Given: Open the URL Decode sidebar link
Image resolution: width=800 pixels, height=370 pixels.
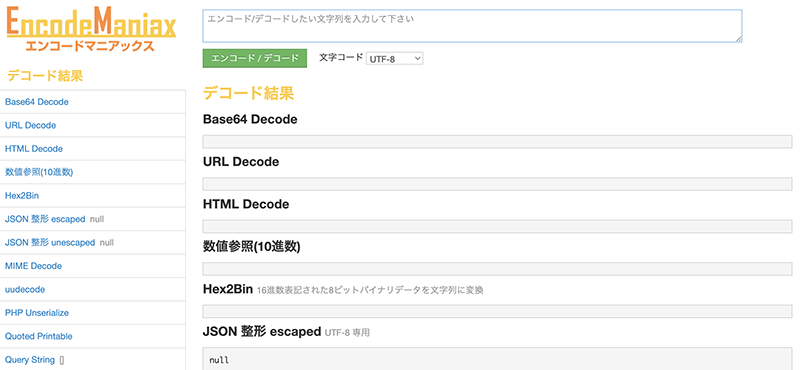Looking at the screenshot, I should (x=31, y=126).
